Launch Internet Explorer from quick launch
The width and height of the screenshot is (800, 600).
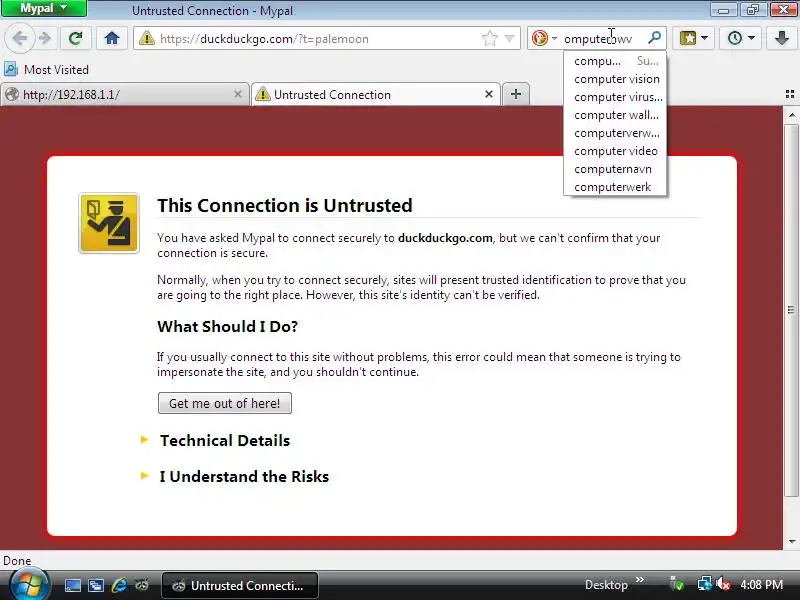coord(119,585)
